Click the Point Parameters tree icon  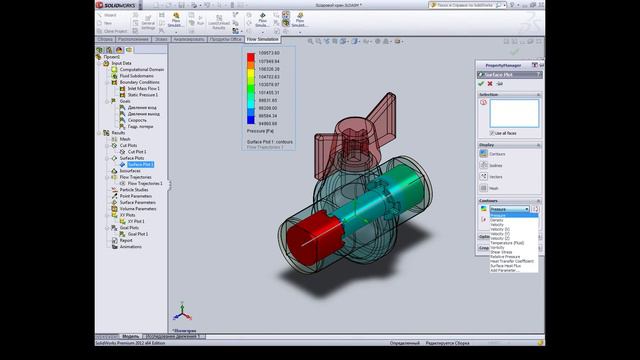tap(114, 196)
